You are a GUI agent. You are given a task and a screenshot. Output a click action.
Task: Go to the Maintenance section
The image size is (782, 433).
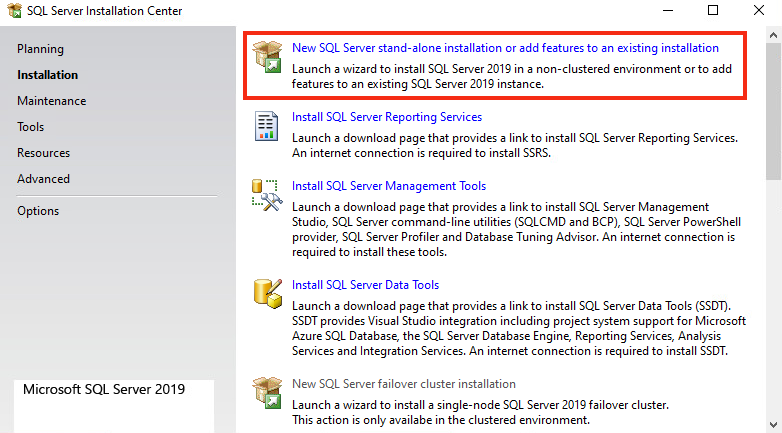tap(51, 101)
